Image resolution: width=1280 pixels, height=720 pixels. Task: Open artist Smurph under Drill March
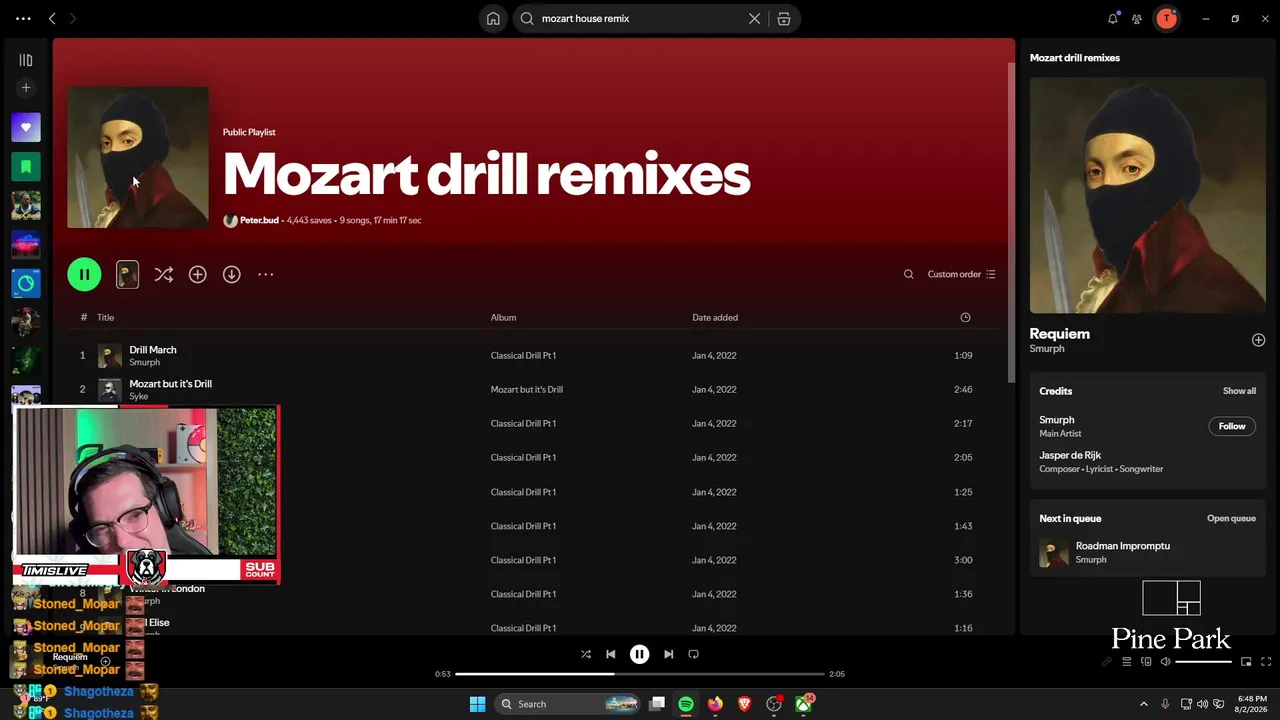[x=144, y=362]
